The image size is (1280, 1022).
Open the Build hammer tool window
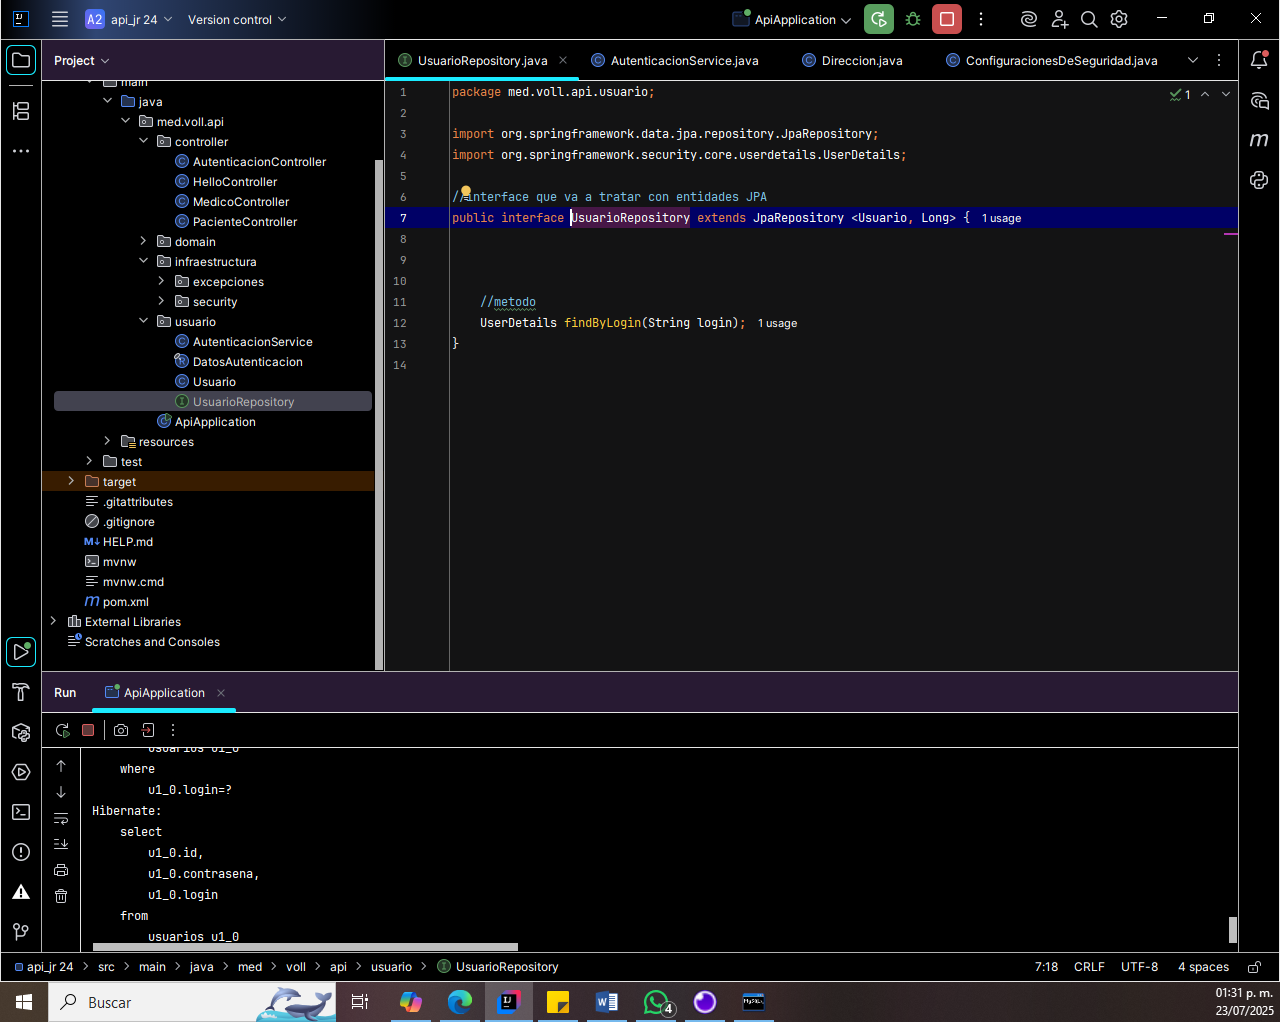click(x=20, y=692)
